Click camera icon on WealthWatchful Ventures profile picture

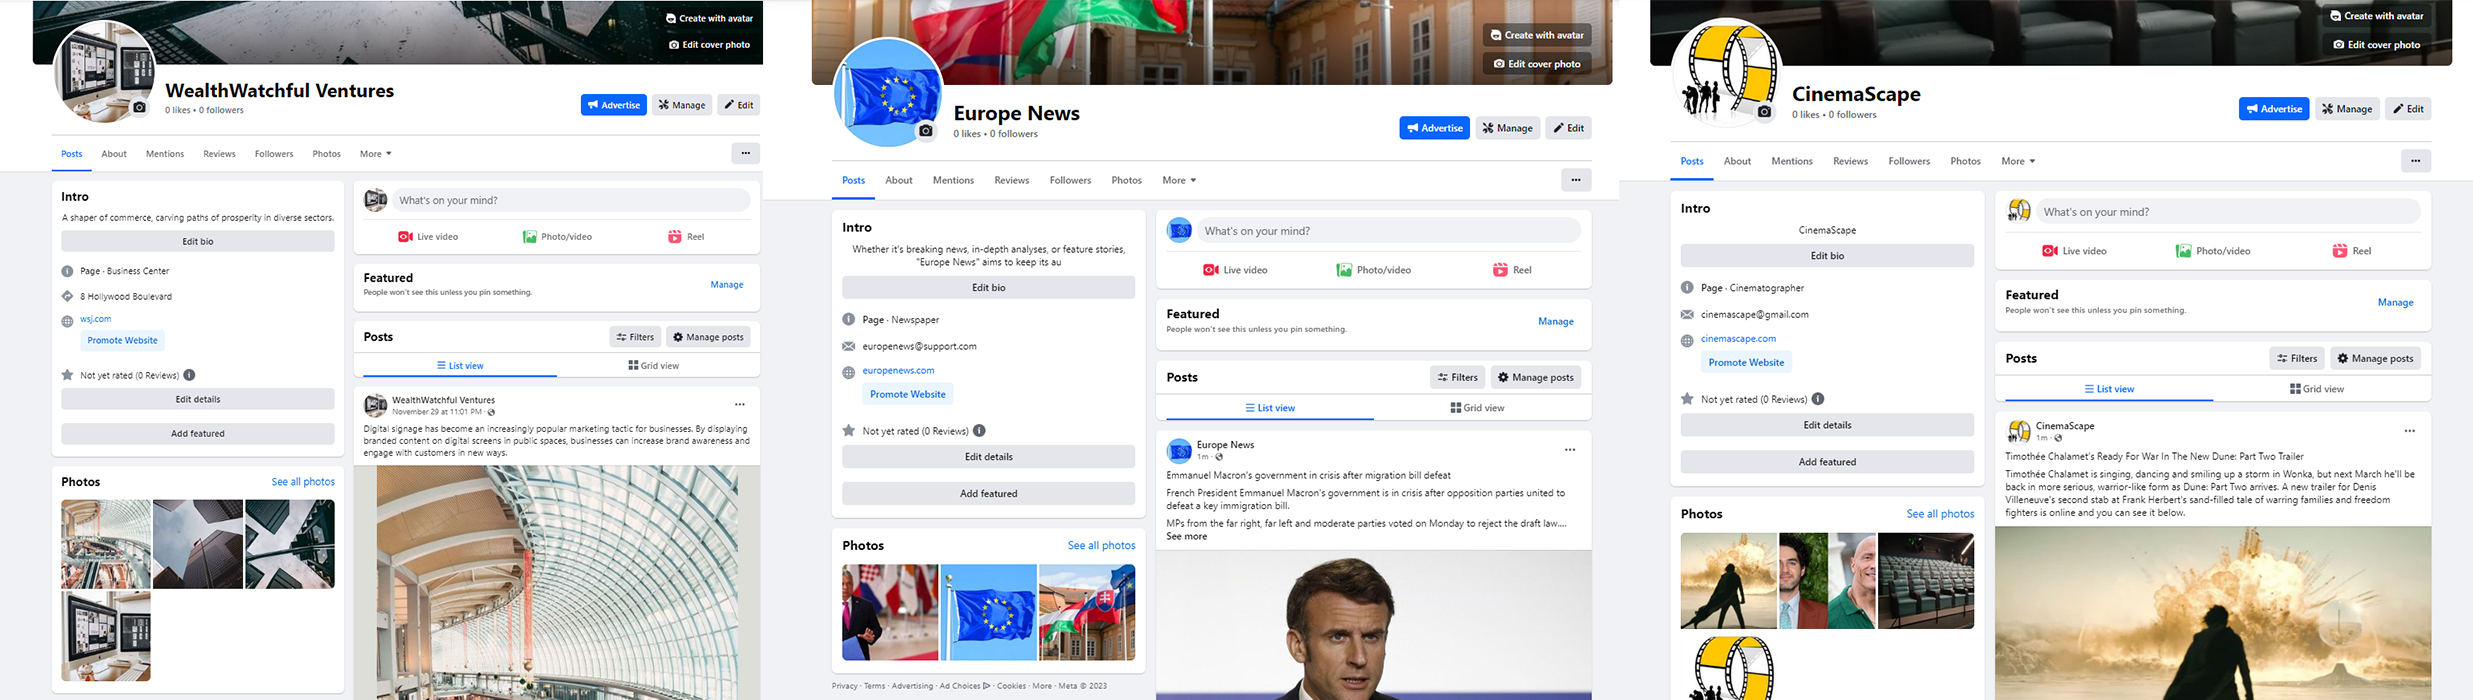(x=139, y=108)
